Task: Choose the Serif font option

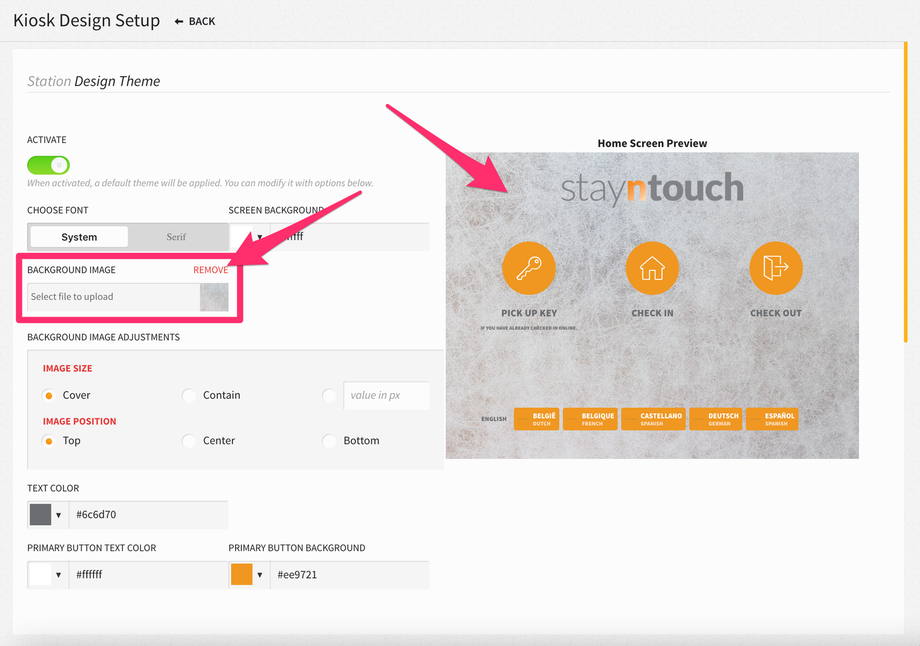Action: coord(176,237)
